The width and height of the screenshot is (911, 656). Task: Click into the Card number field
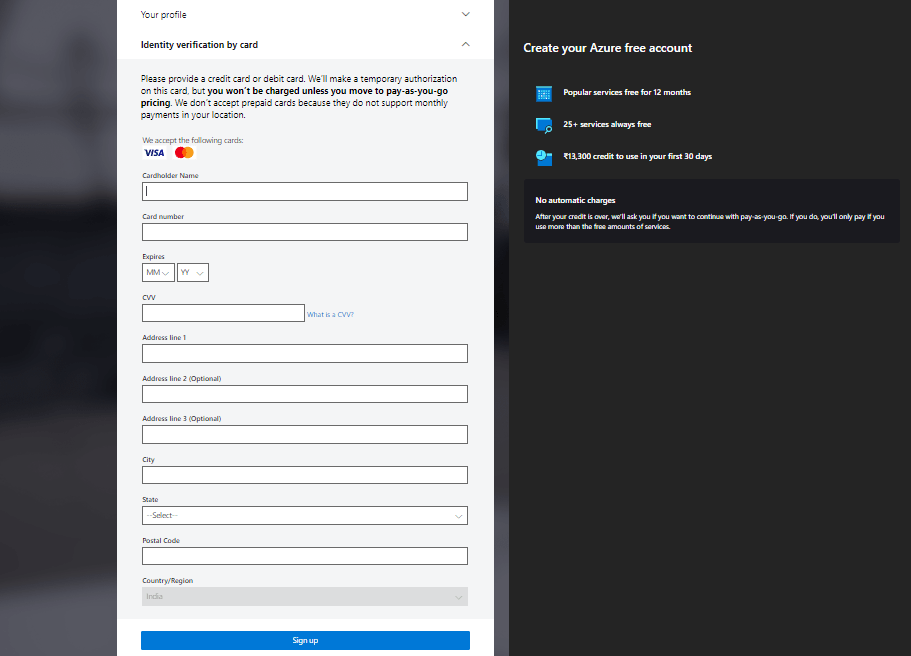pyautogui.click(x=304, y=232)
